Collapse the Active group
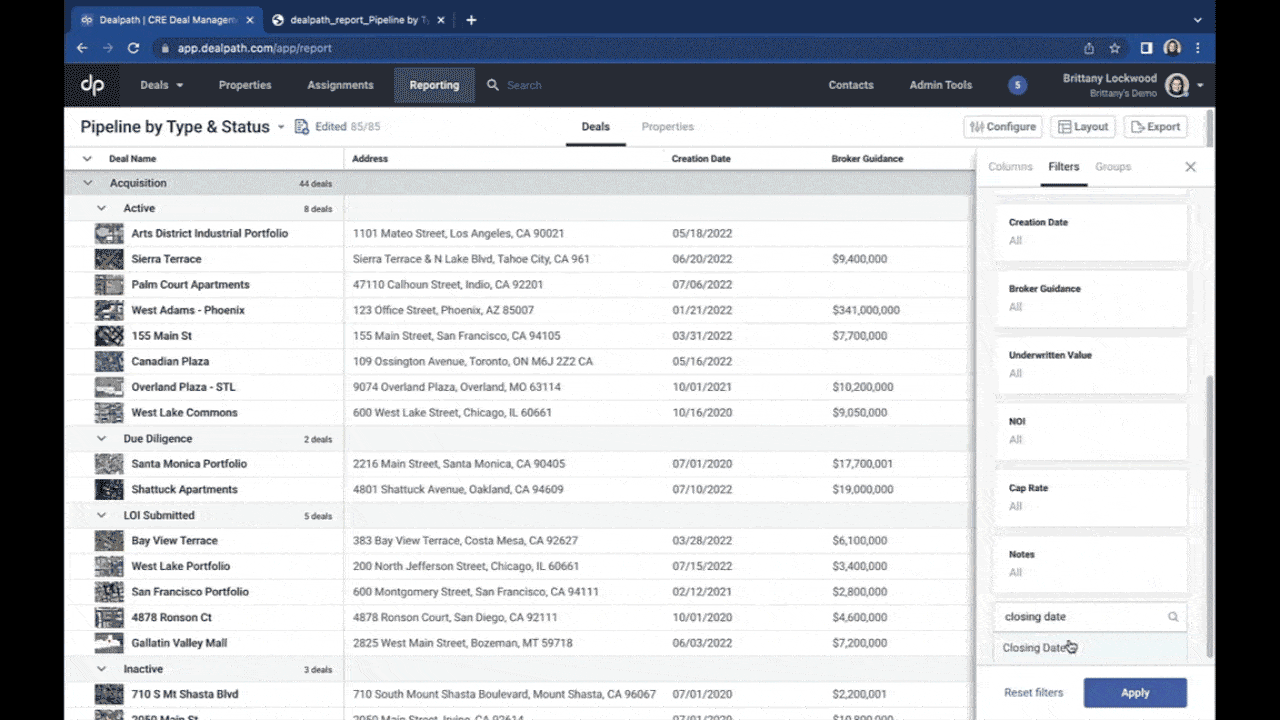The width and height of the screenshot is (1280, 720). click(x=101, y=208)
